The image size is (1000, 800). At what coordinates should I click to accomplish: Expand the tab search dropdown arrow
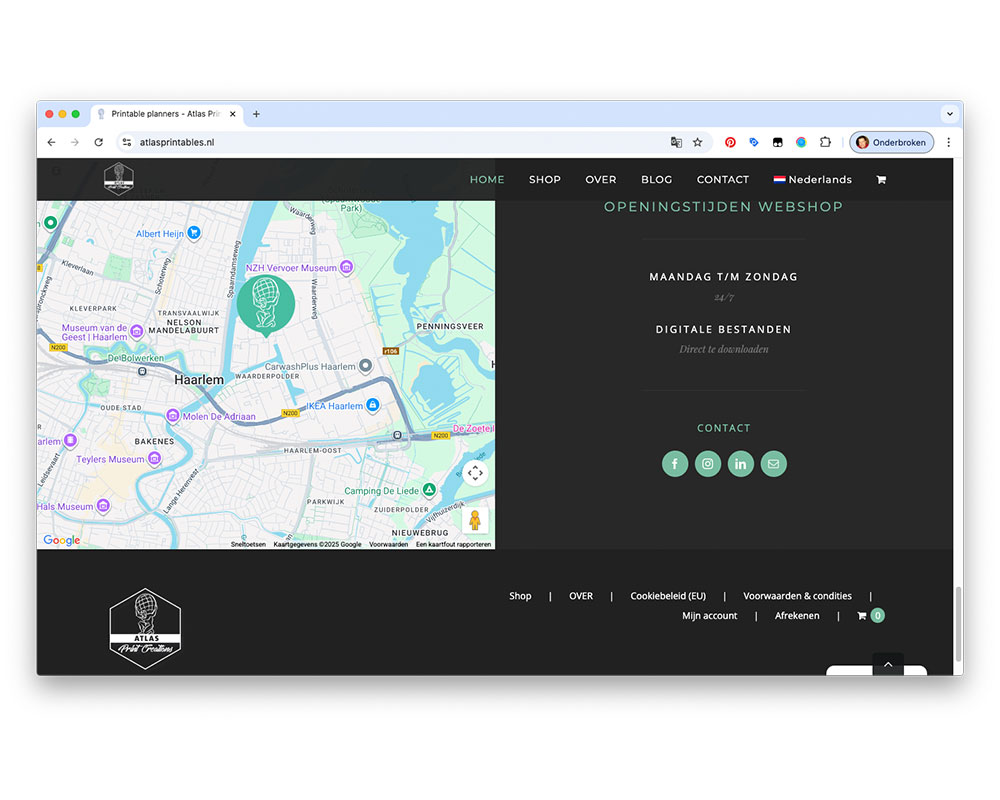point(949,114)
